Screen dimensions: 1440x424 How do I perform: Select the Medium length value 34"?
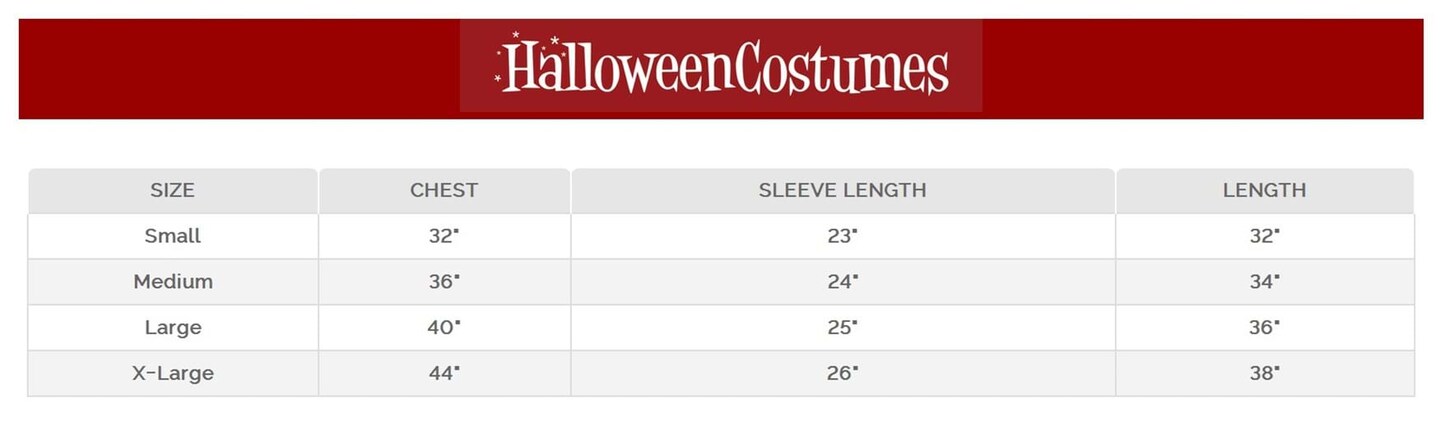(1264, 282)
